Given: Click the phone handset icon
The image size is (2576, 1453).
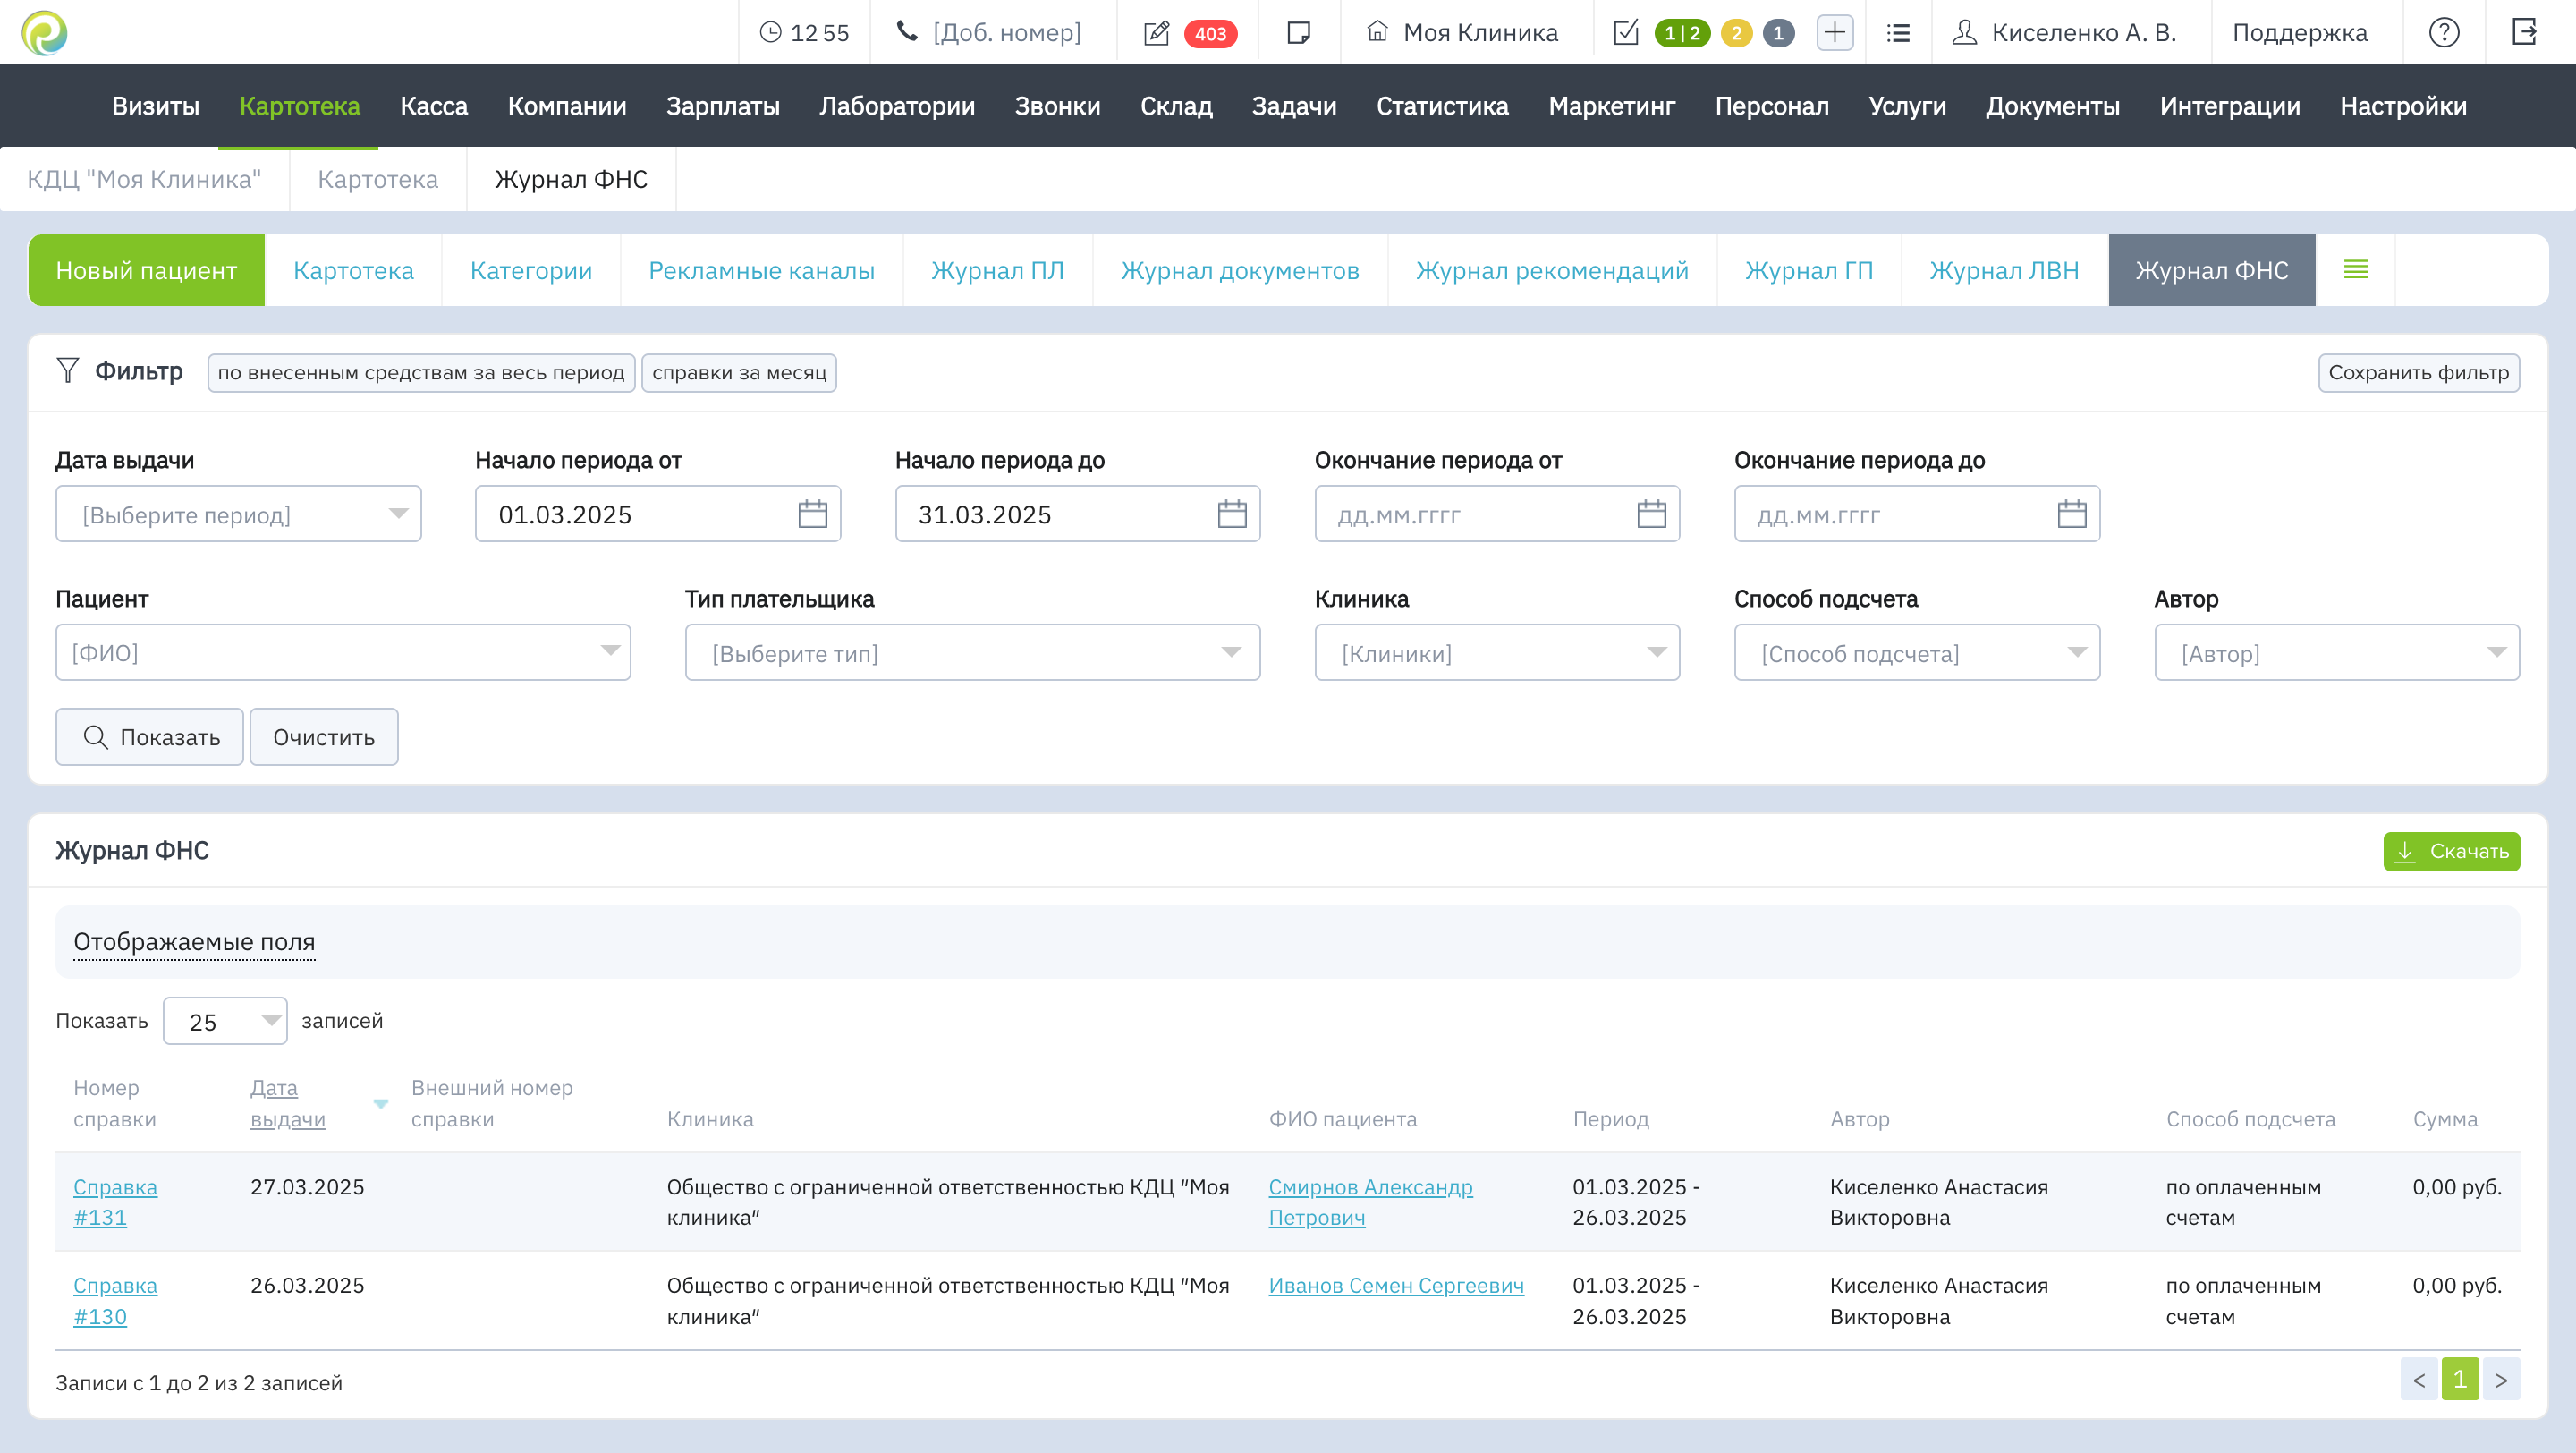Looking at the screenshot, I should click(907, 32).
